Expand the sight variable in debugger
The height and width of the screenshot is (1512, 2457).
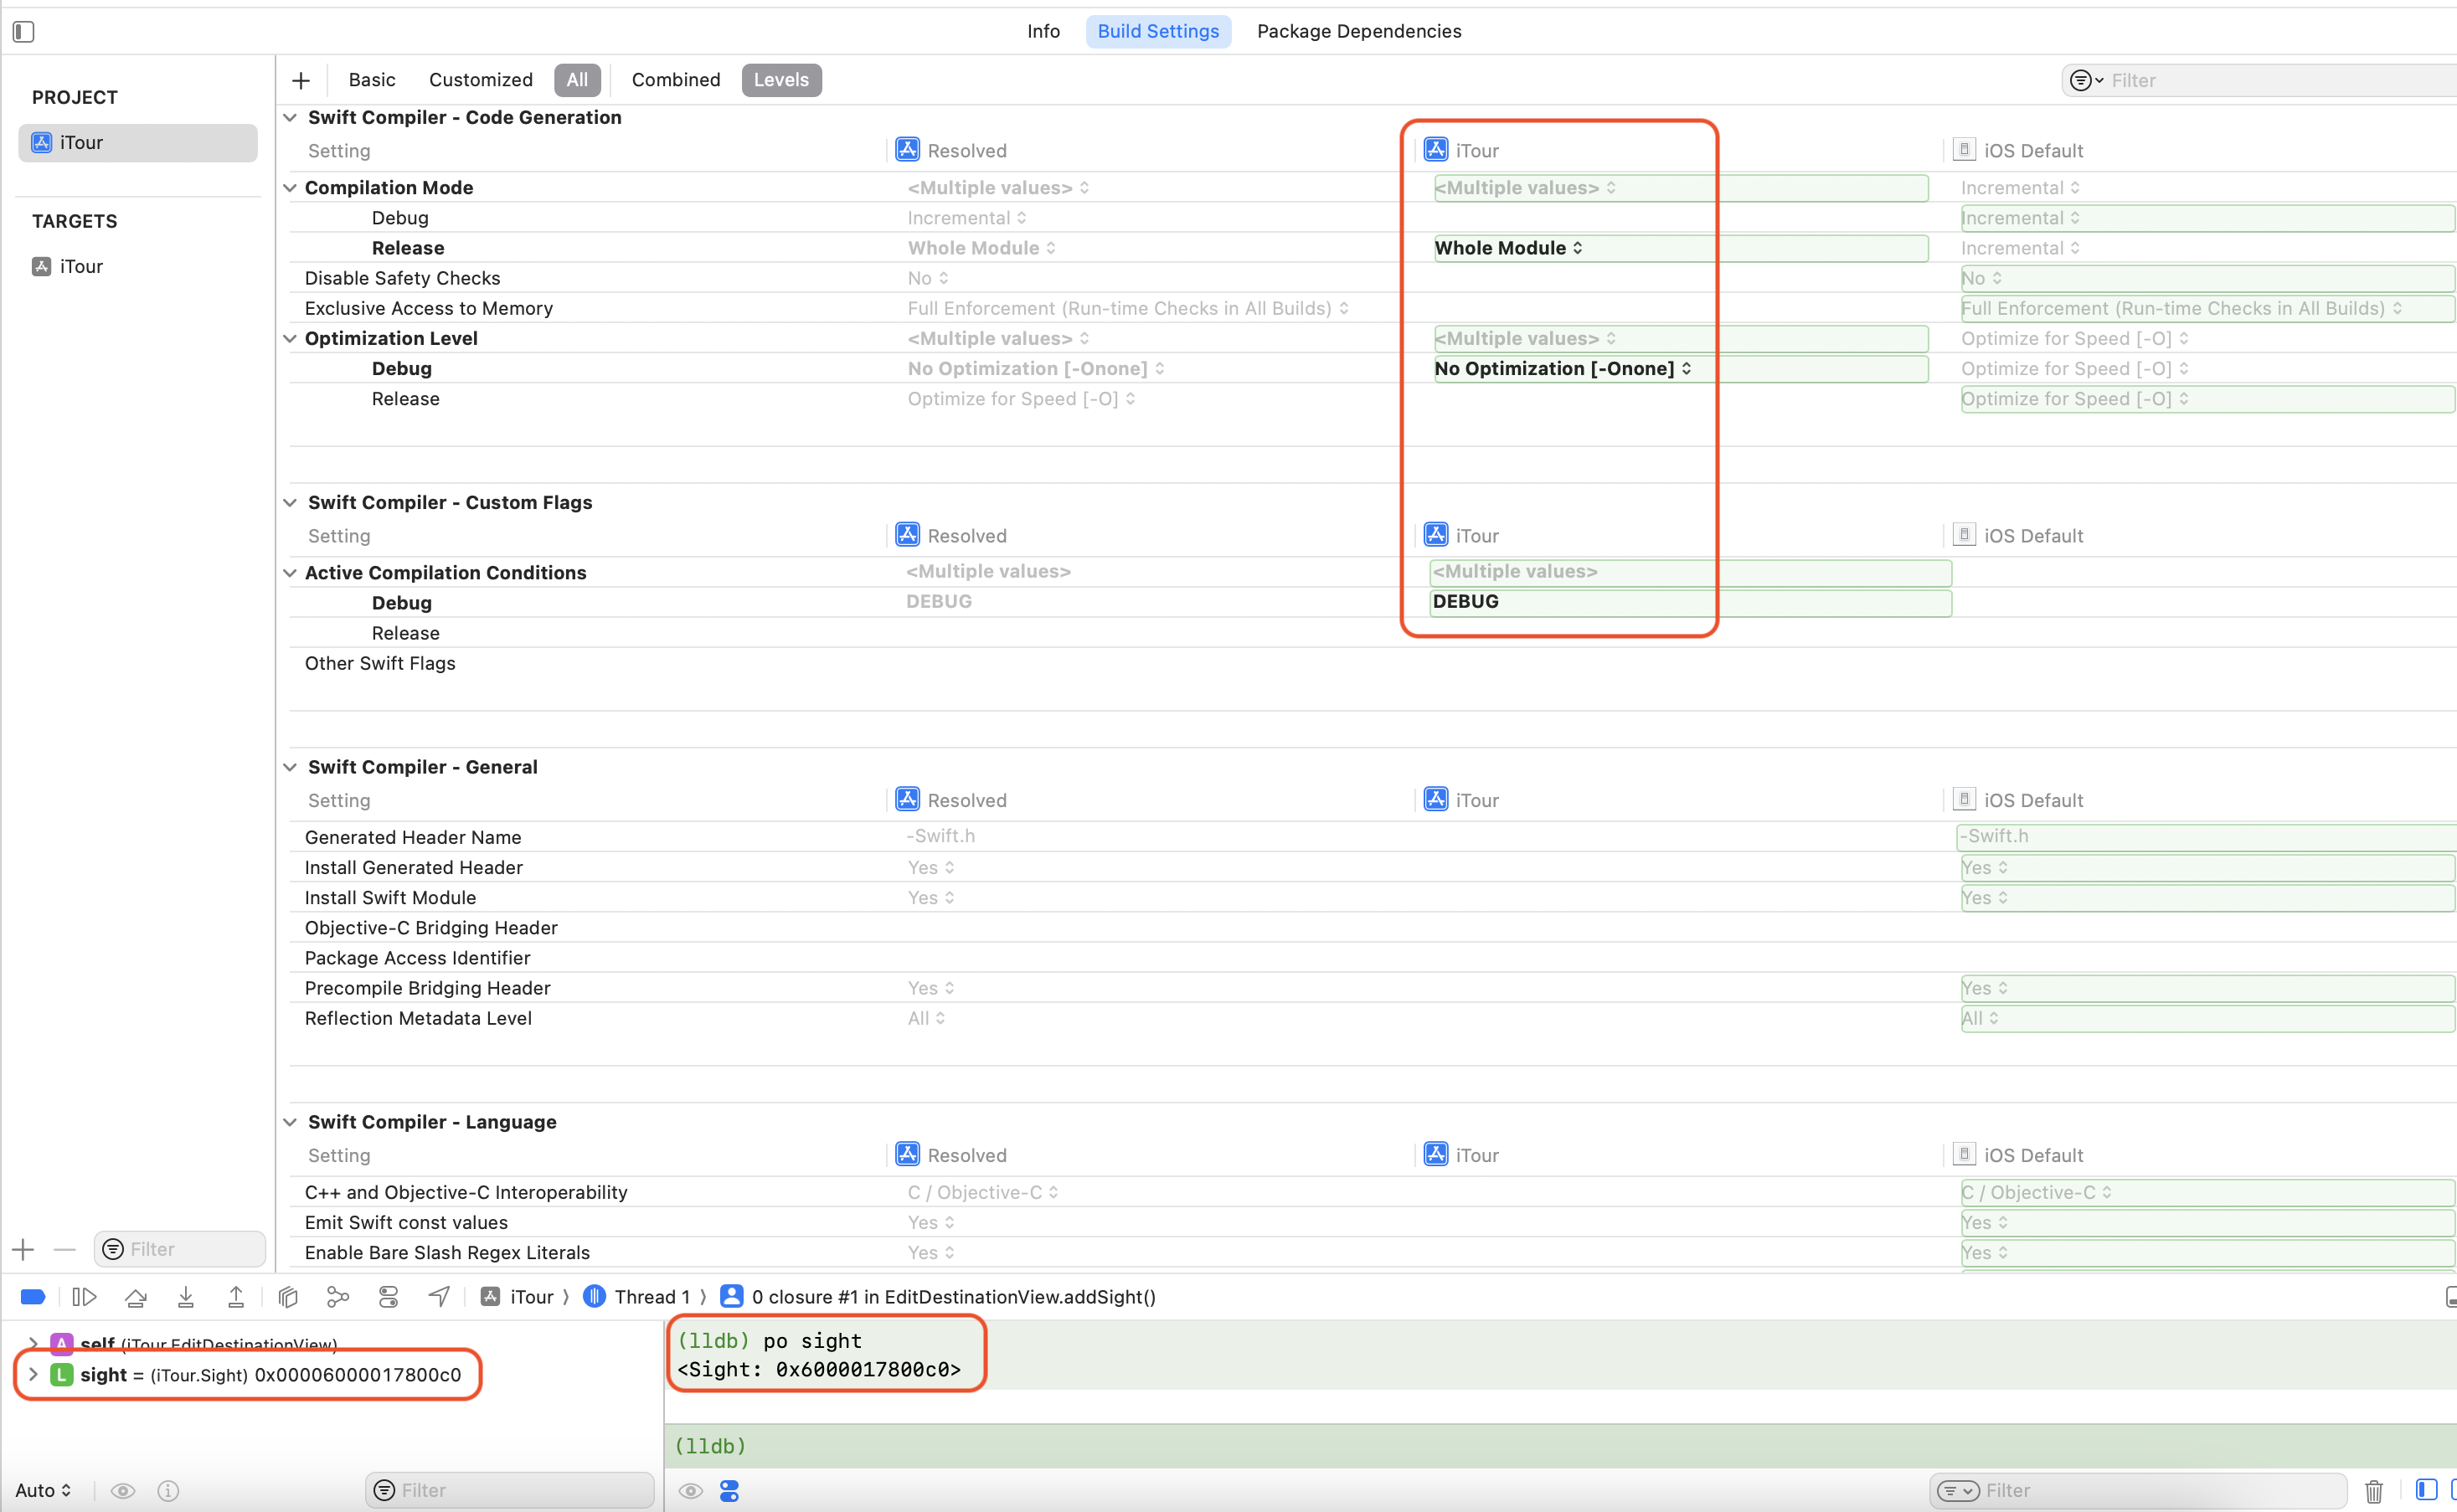tap(33, 1375)
